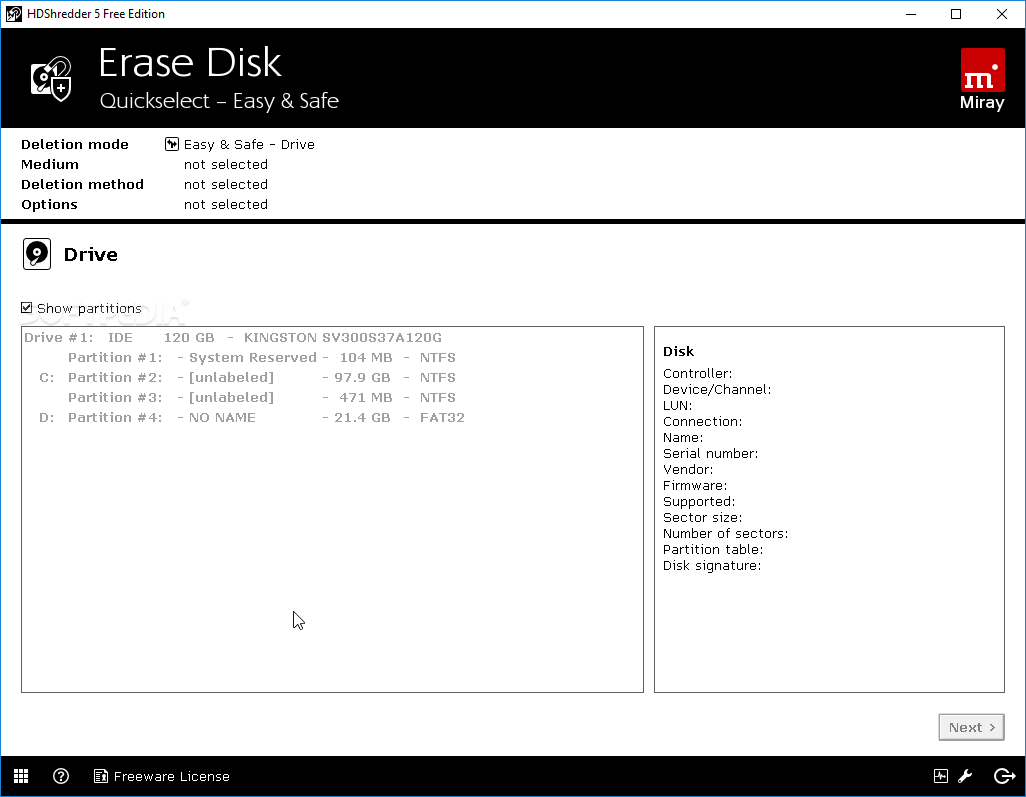Click the Deletion mode label
The width and height of the screenshot is (1026, 797).
tap(75, 145)
